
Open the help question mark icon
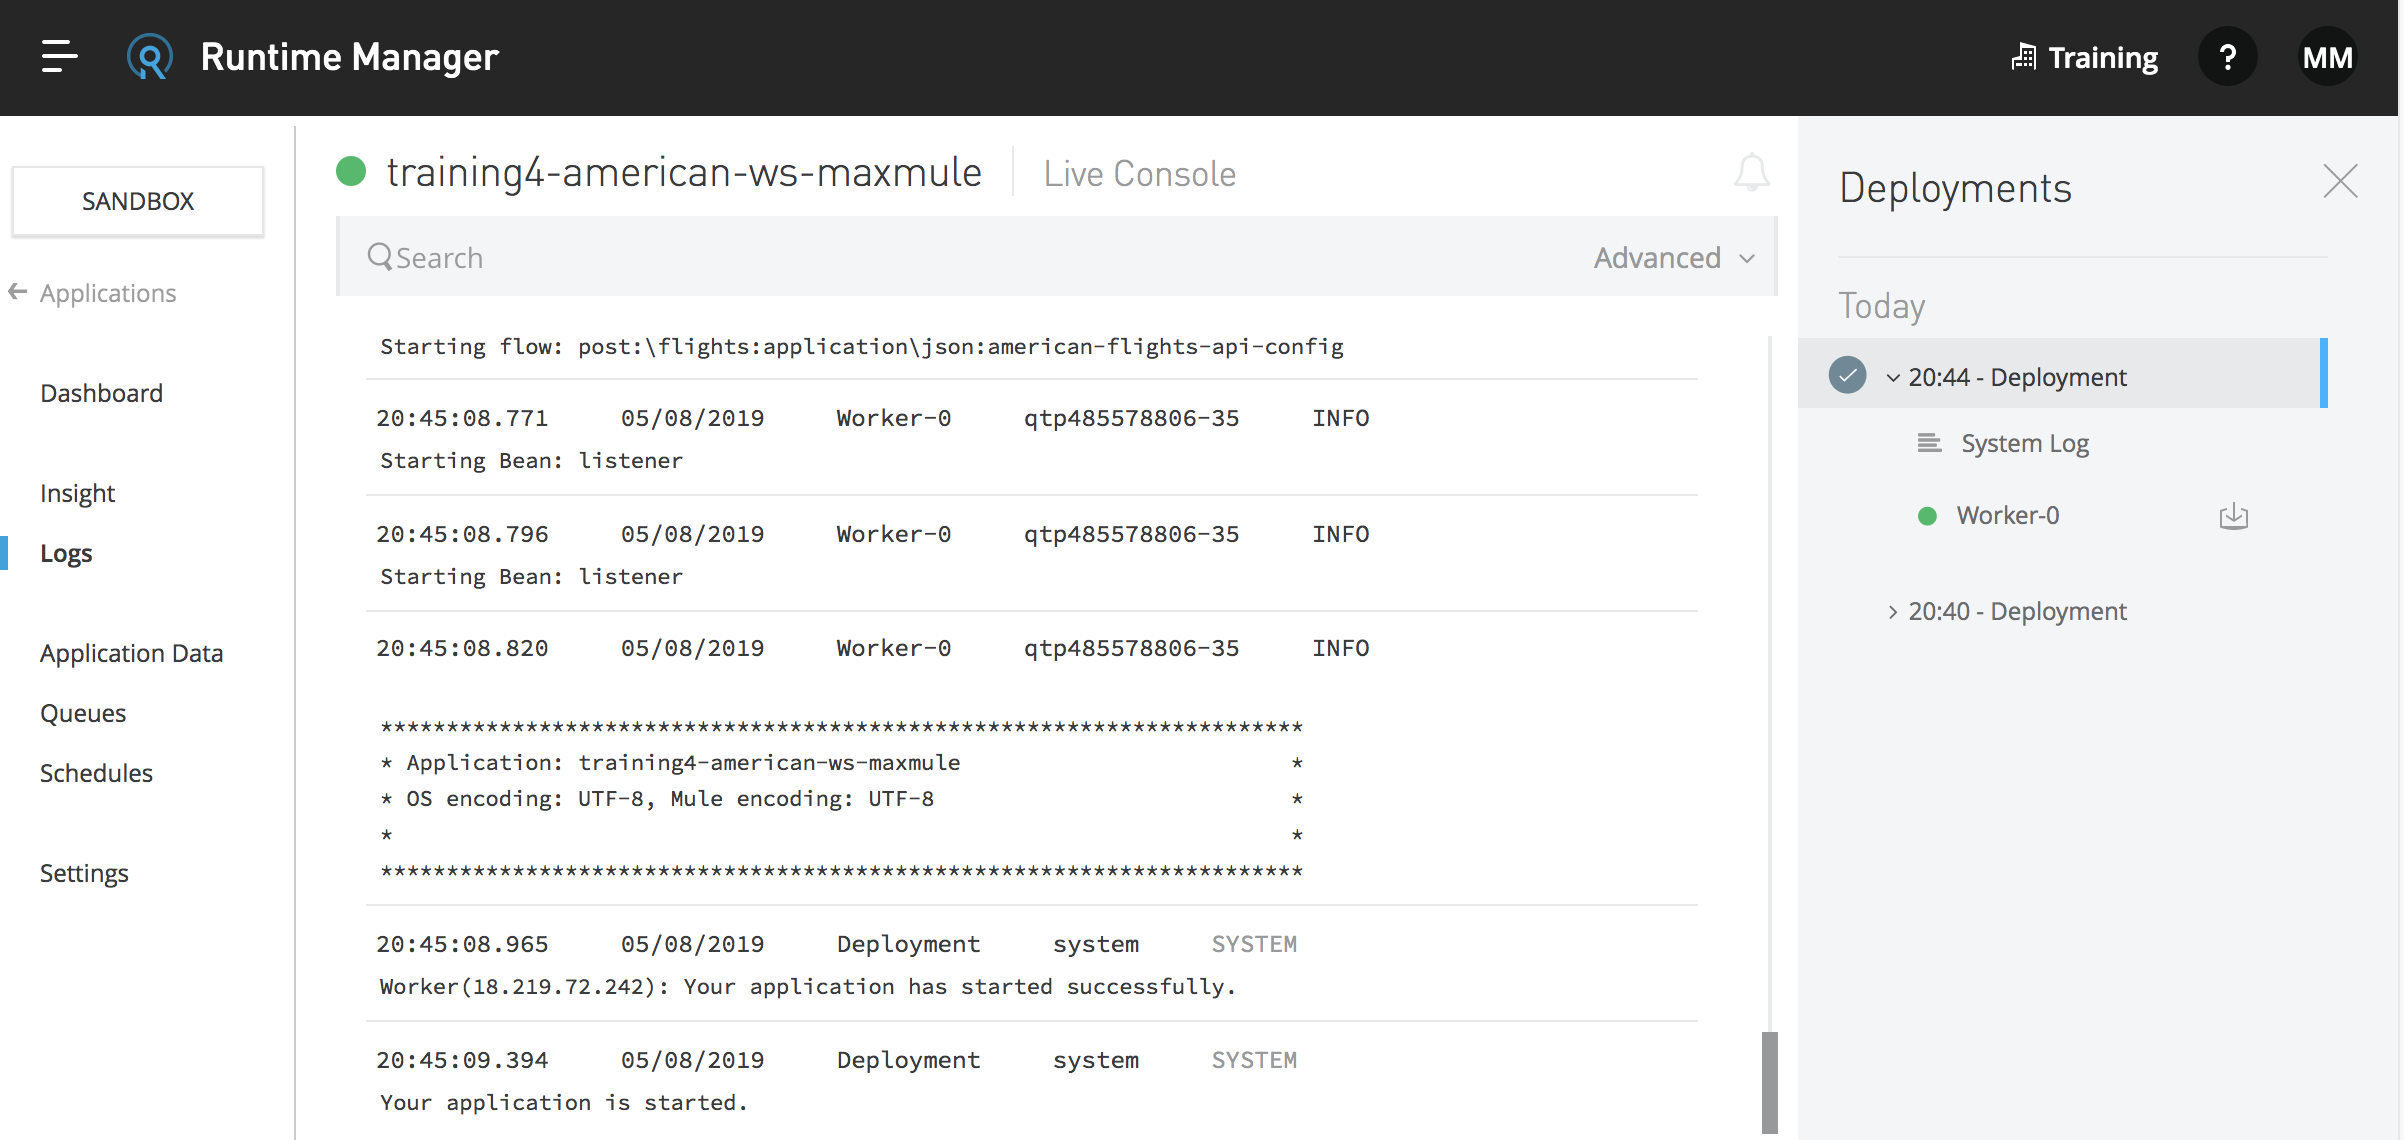click(2227, 57)
